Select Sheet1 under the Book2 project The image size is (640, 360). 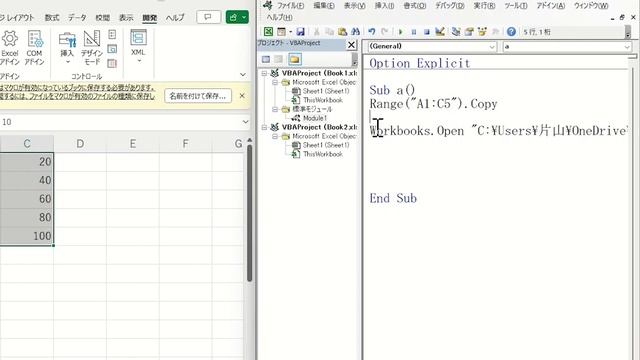tap(326, 145)
